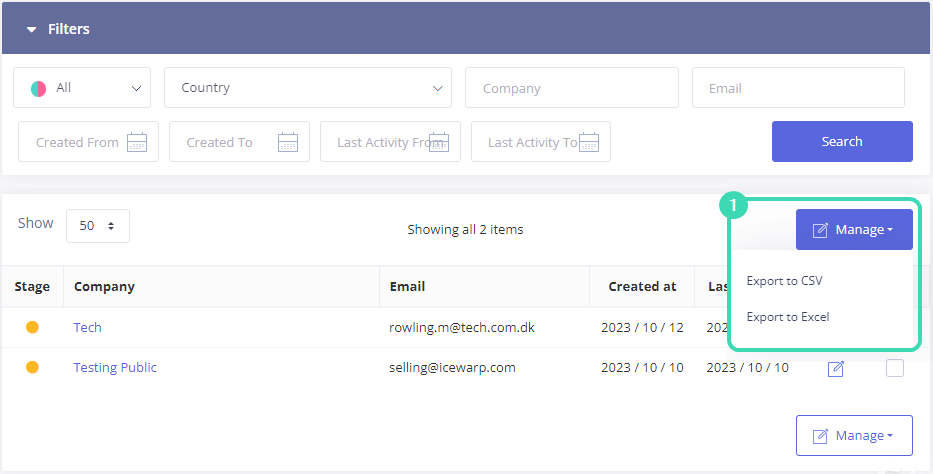The width and height of the screenshot is (933, 474).
Task: Expand the Country dropdown
Action: coord(307,88)
